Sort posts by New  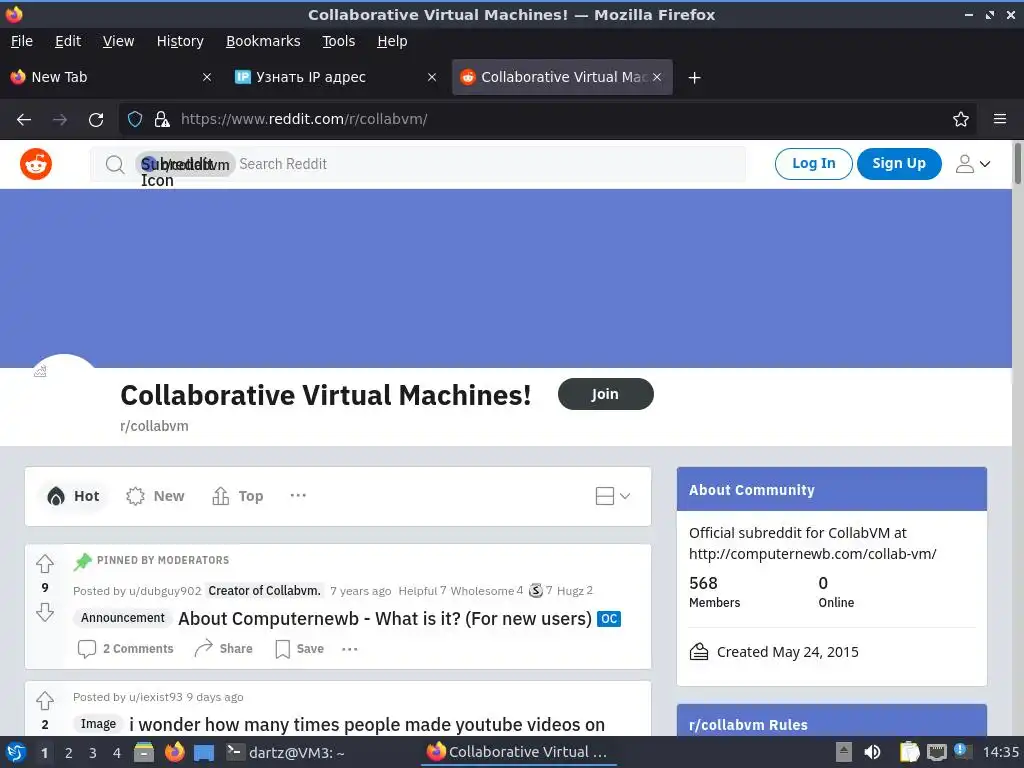coord(155,496)
